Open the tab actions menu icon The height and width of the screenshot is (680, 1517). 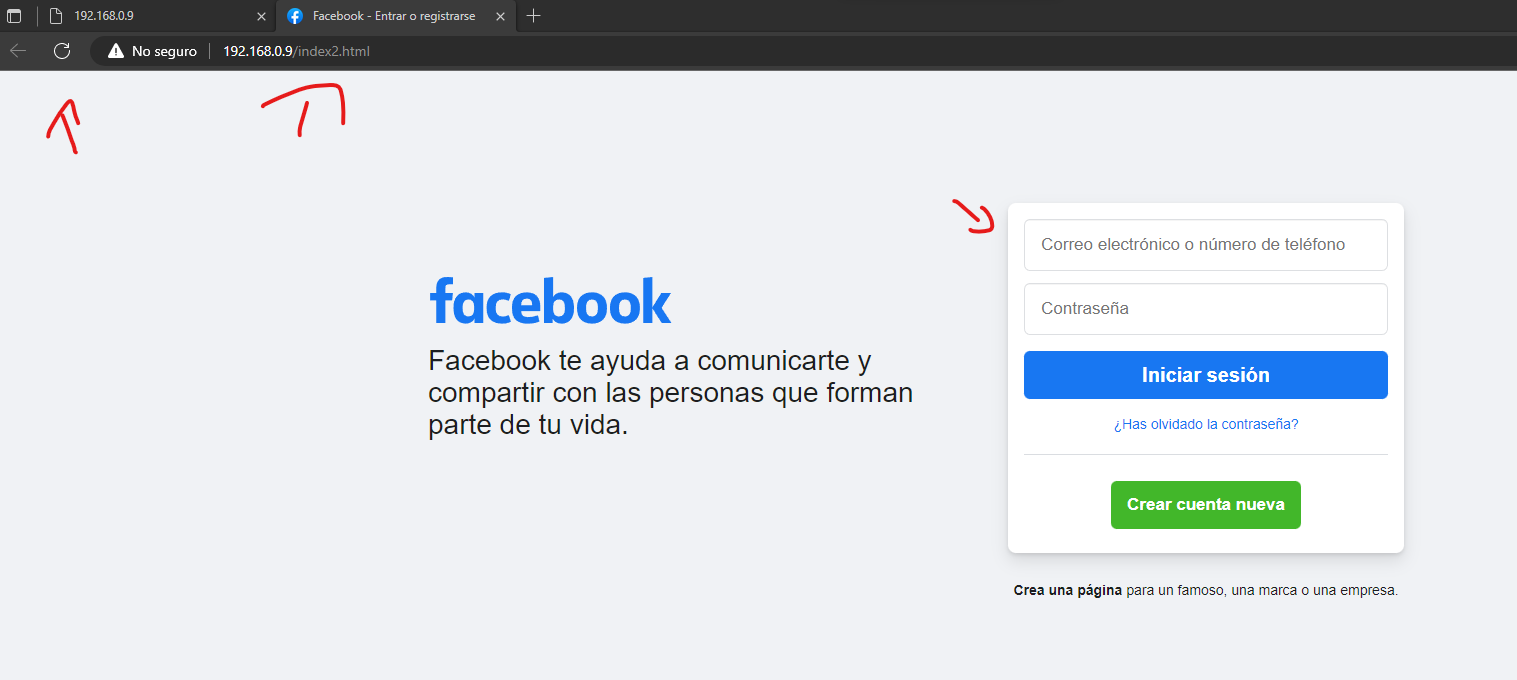coord(14,16)
